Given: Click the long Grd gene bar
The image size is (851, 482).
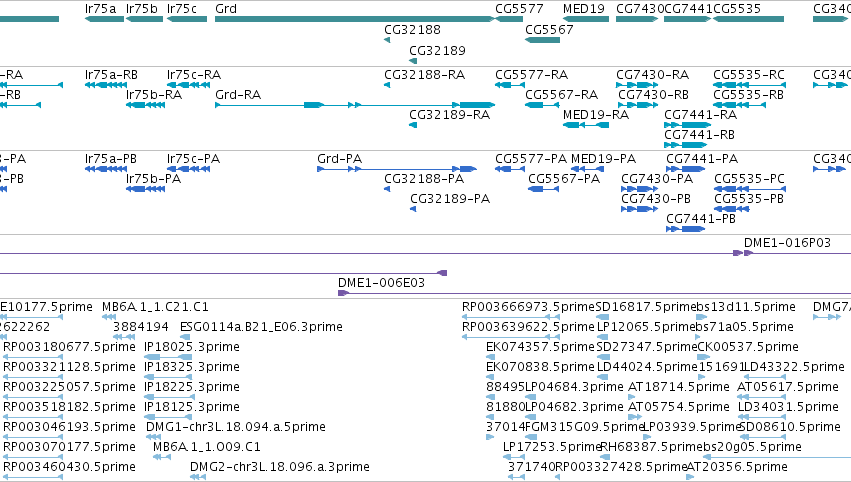Looking at the screenshot, I should point(355,19).
